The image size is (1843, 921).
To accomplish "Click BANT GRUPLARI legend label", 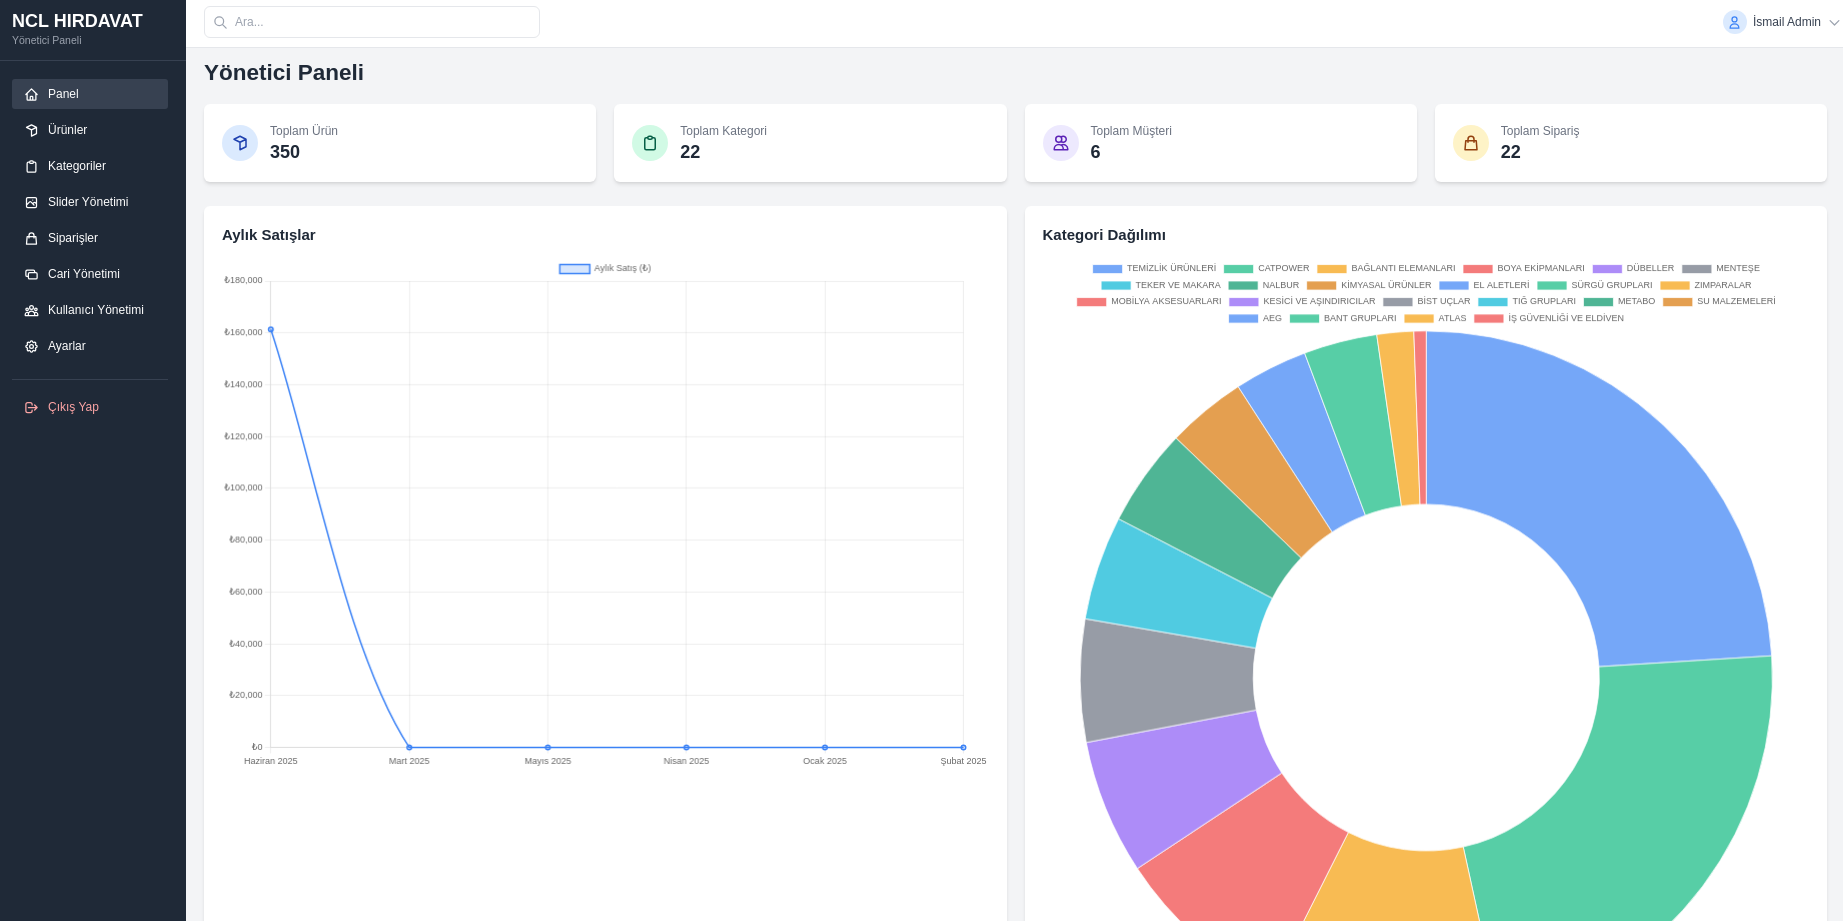I will (x=1360, y=318).
